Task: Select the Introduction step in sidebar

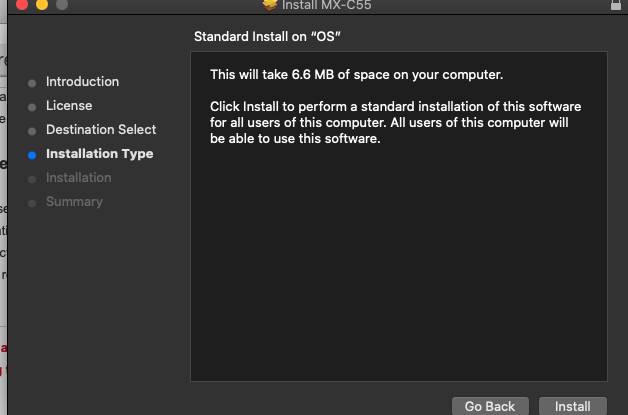Action: 82,82
